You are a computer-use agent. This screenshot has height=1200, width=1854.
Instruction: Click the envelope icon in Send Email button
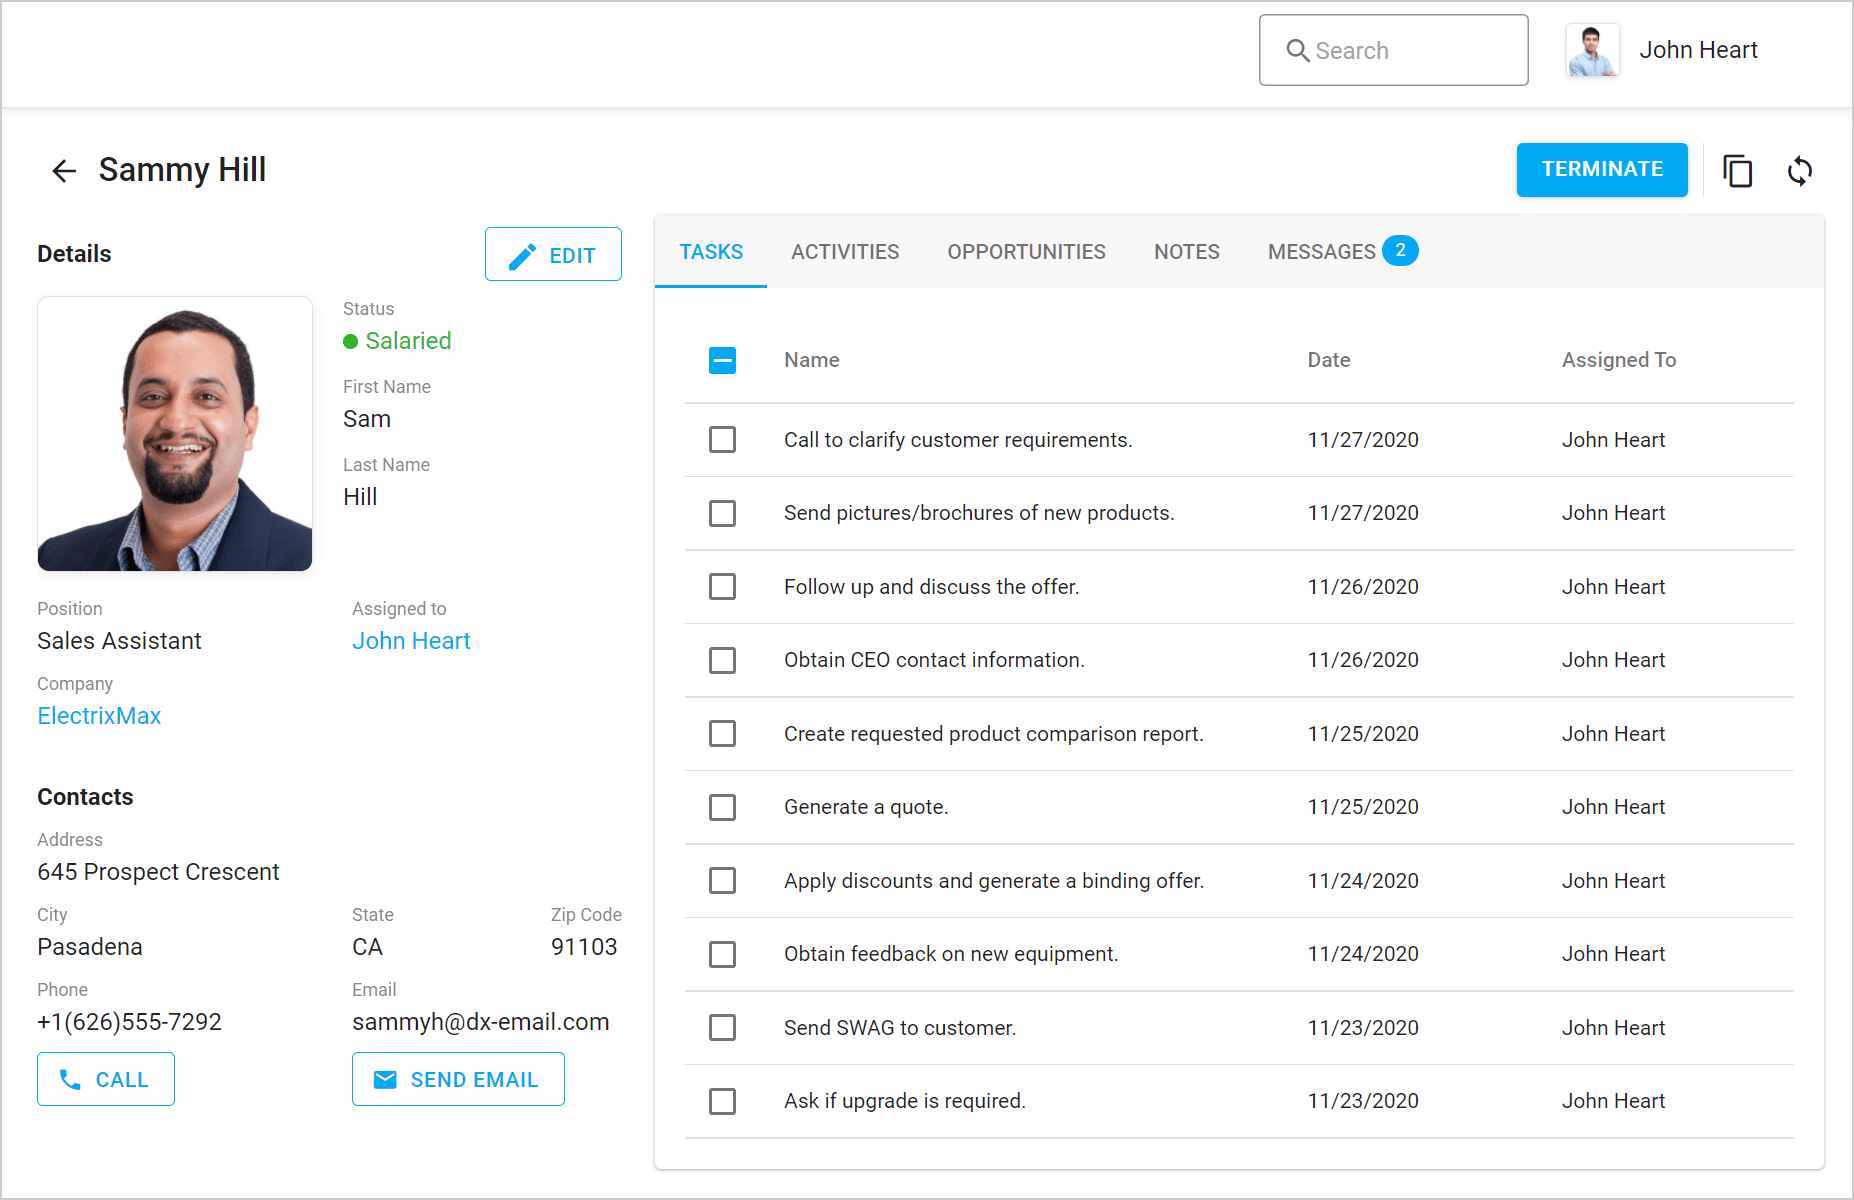pos(384,1079)
